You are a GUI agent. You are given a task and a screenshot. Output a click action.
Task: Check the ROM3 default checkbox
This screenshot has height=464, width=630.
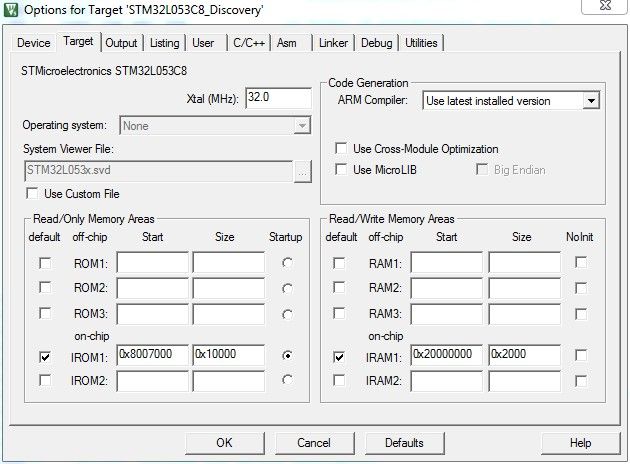pos(45,313)
